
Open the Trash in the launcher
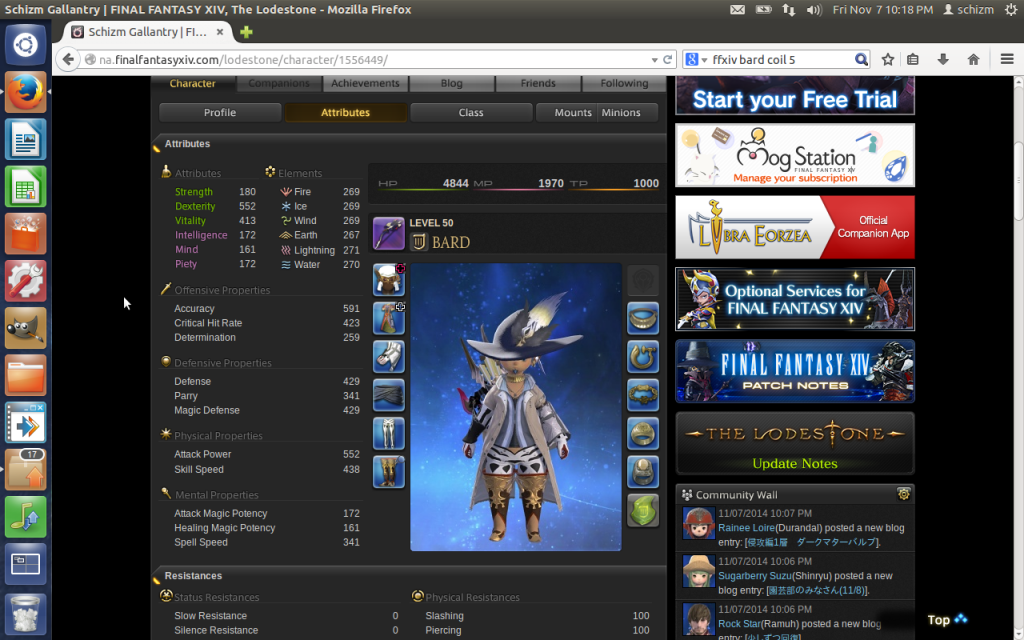coord(25,614)
